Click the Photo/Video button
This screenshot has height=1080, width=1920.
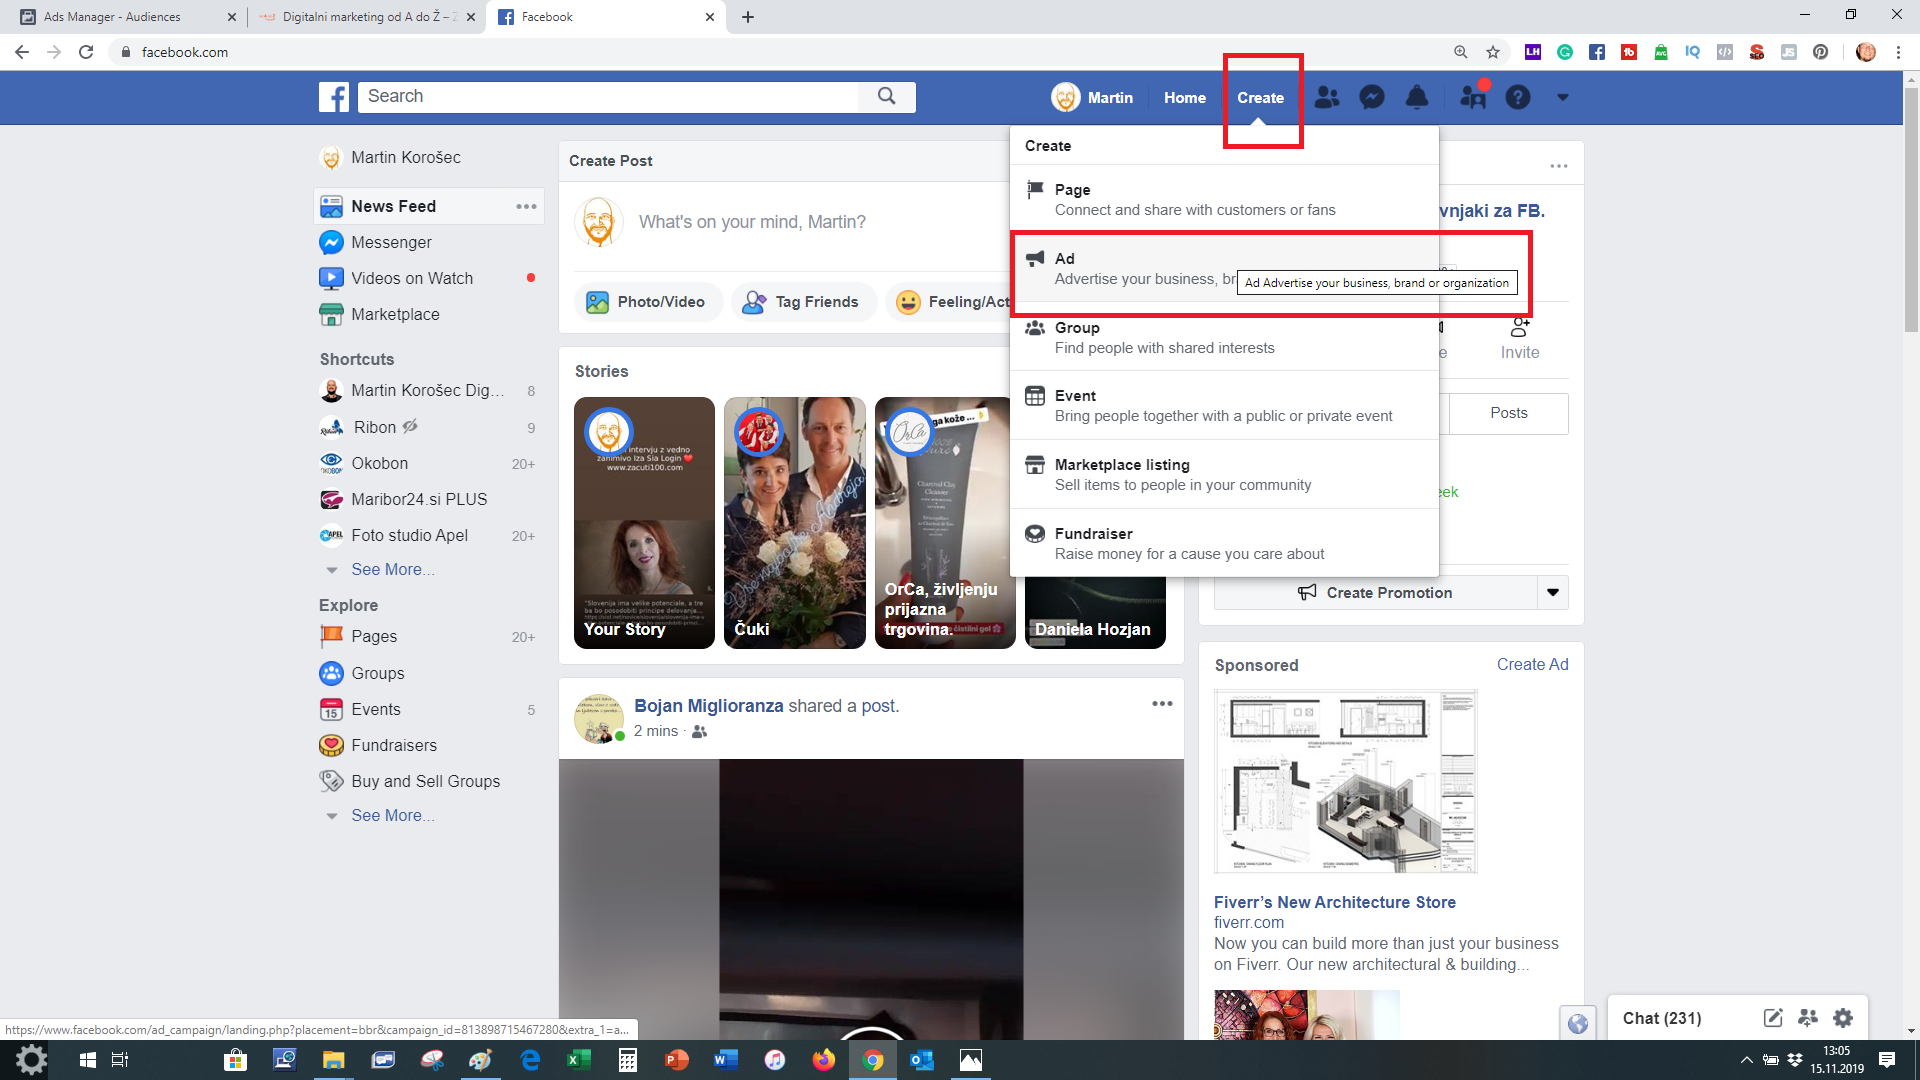point(648,302)
